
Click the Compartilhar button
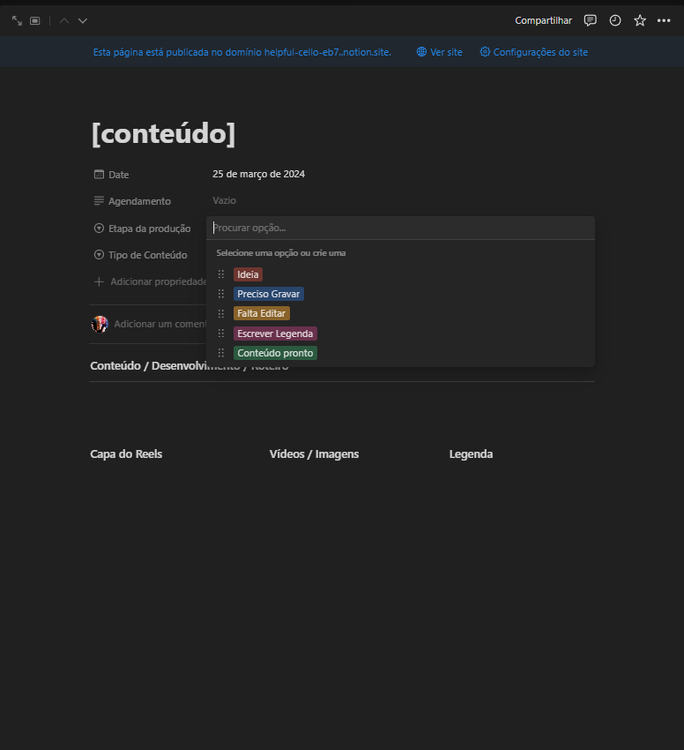tap(543, 21)
